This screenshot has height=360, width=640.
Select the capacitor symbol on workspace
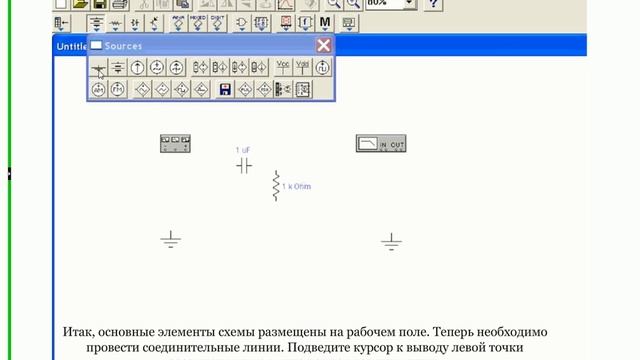click(x=244, y=166)
